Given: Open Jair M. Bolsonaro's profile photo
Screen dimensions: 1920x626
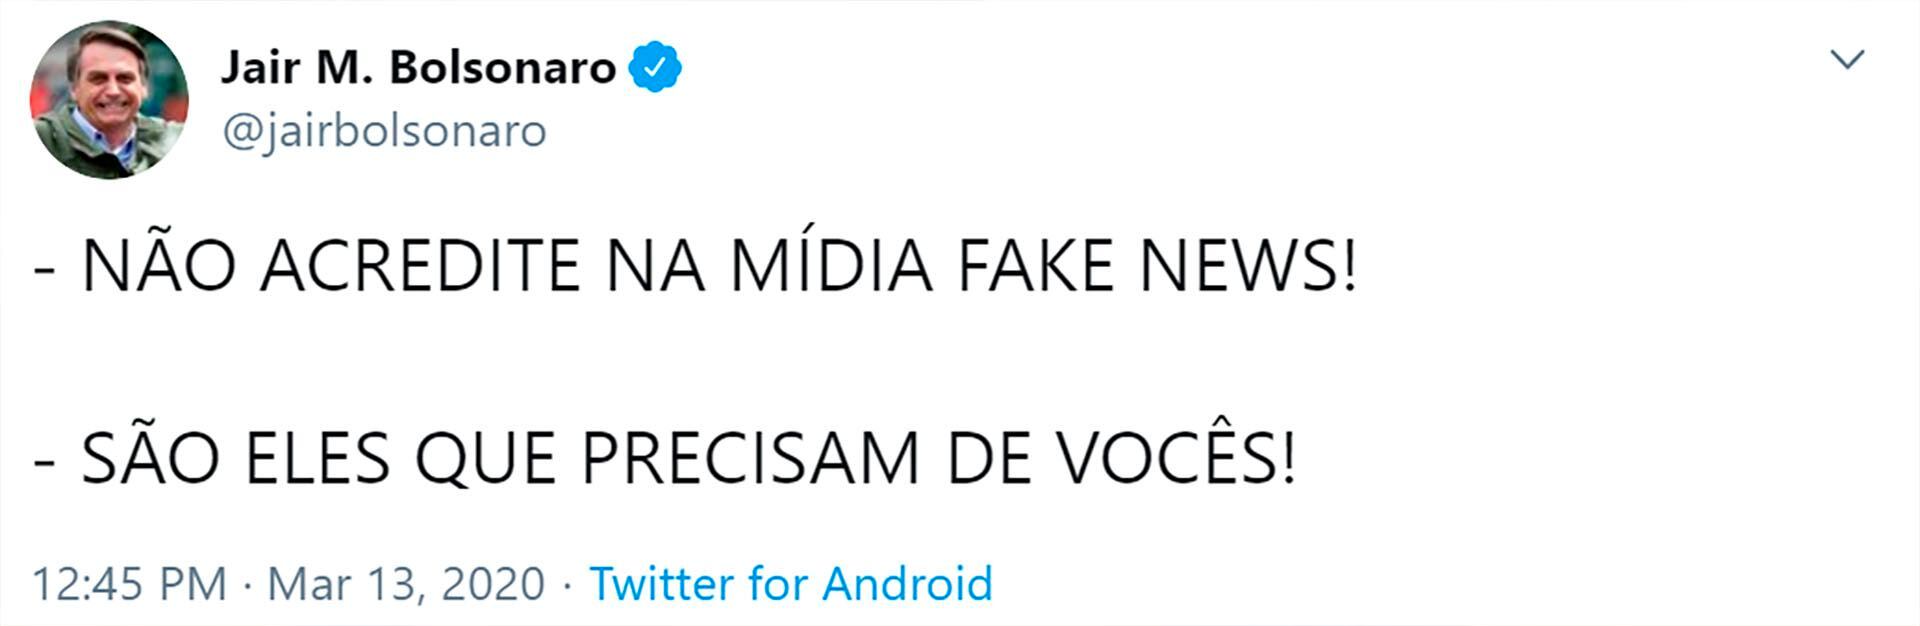Looking at the screenshot, I should 109,100.
